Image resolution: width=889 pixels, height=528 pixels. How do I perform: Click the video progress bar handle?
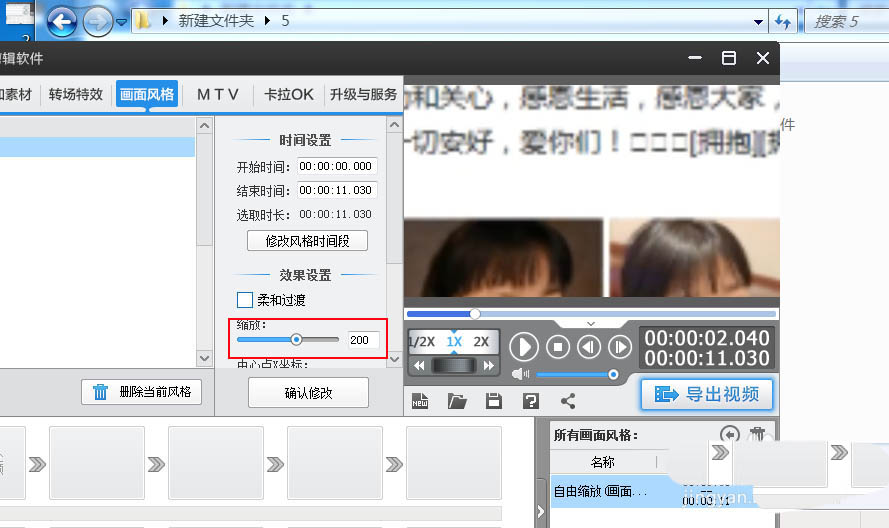475,314
